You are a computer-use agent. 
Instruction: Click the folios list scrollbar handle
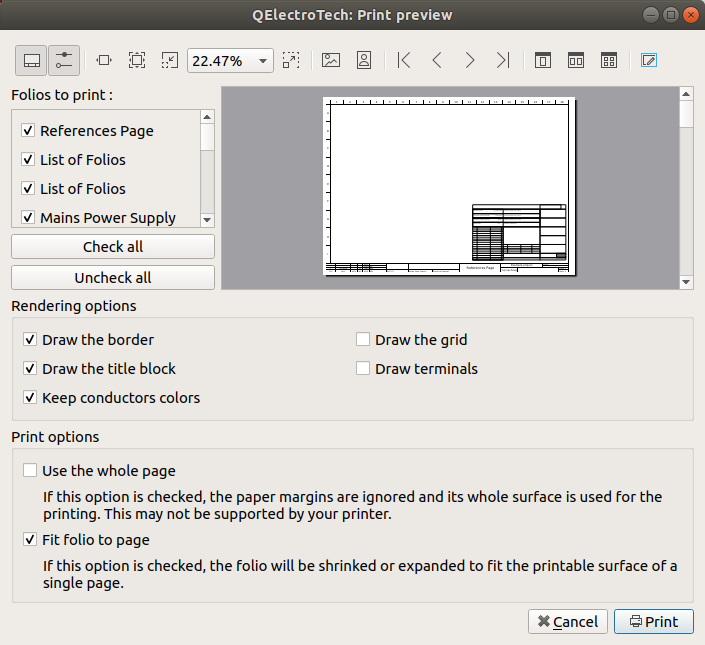(x=207, y=138)
